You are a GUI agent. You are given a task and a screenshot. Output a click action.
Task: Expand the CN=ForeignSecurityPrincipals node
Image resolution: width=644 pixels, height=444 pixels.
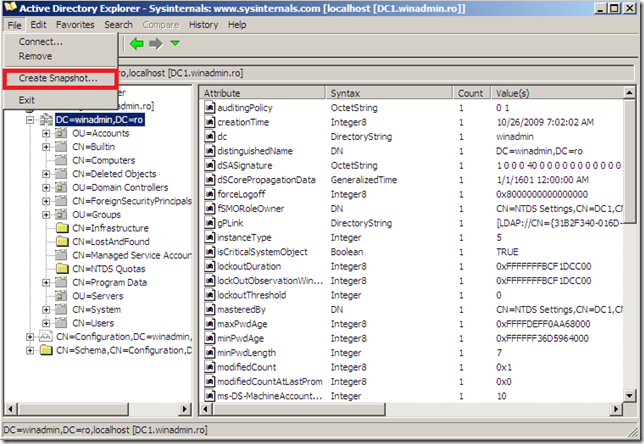point(46,201)
